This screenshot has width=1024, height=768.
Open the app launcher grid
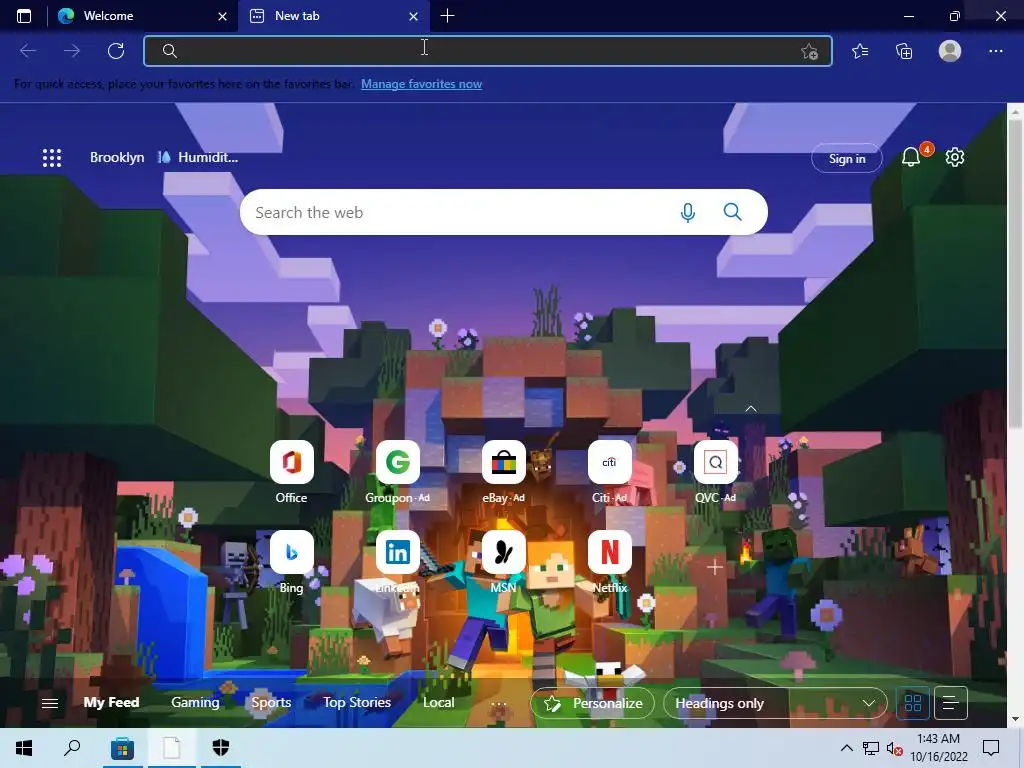tap(52, 157)
